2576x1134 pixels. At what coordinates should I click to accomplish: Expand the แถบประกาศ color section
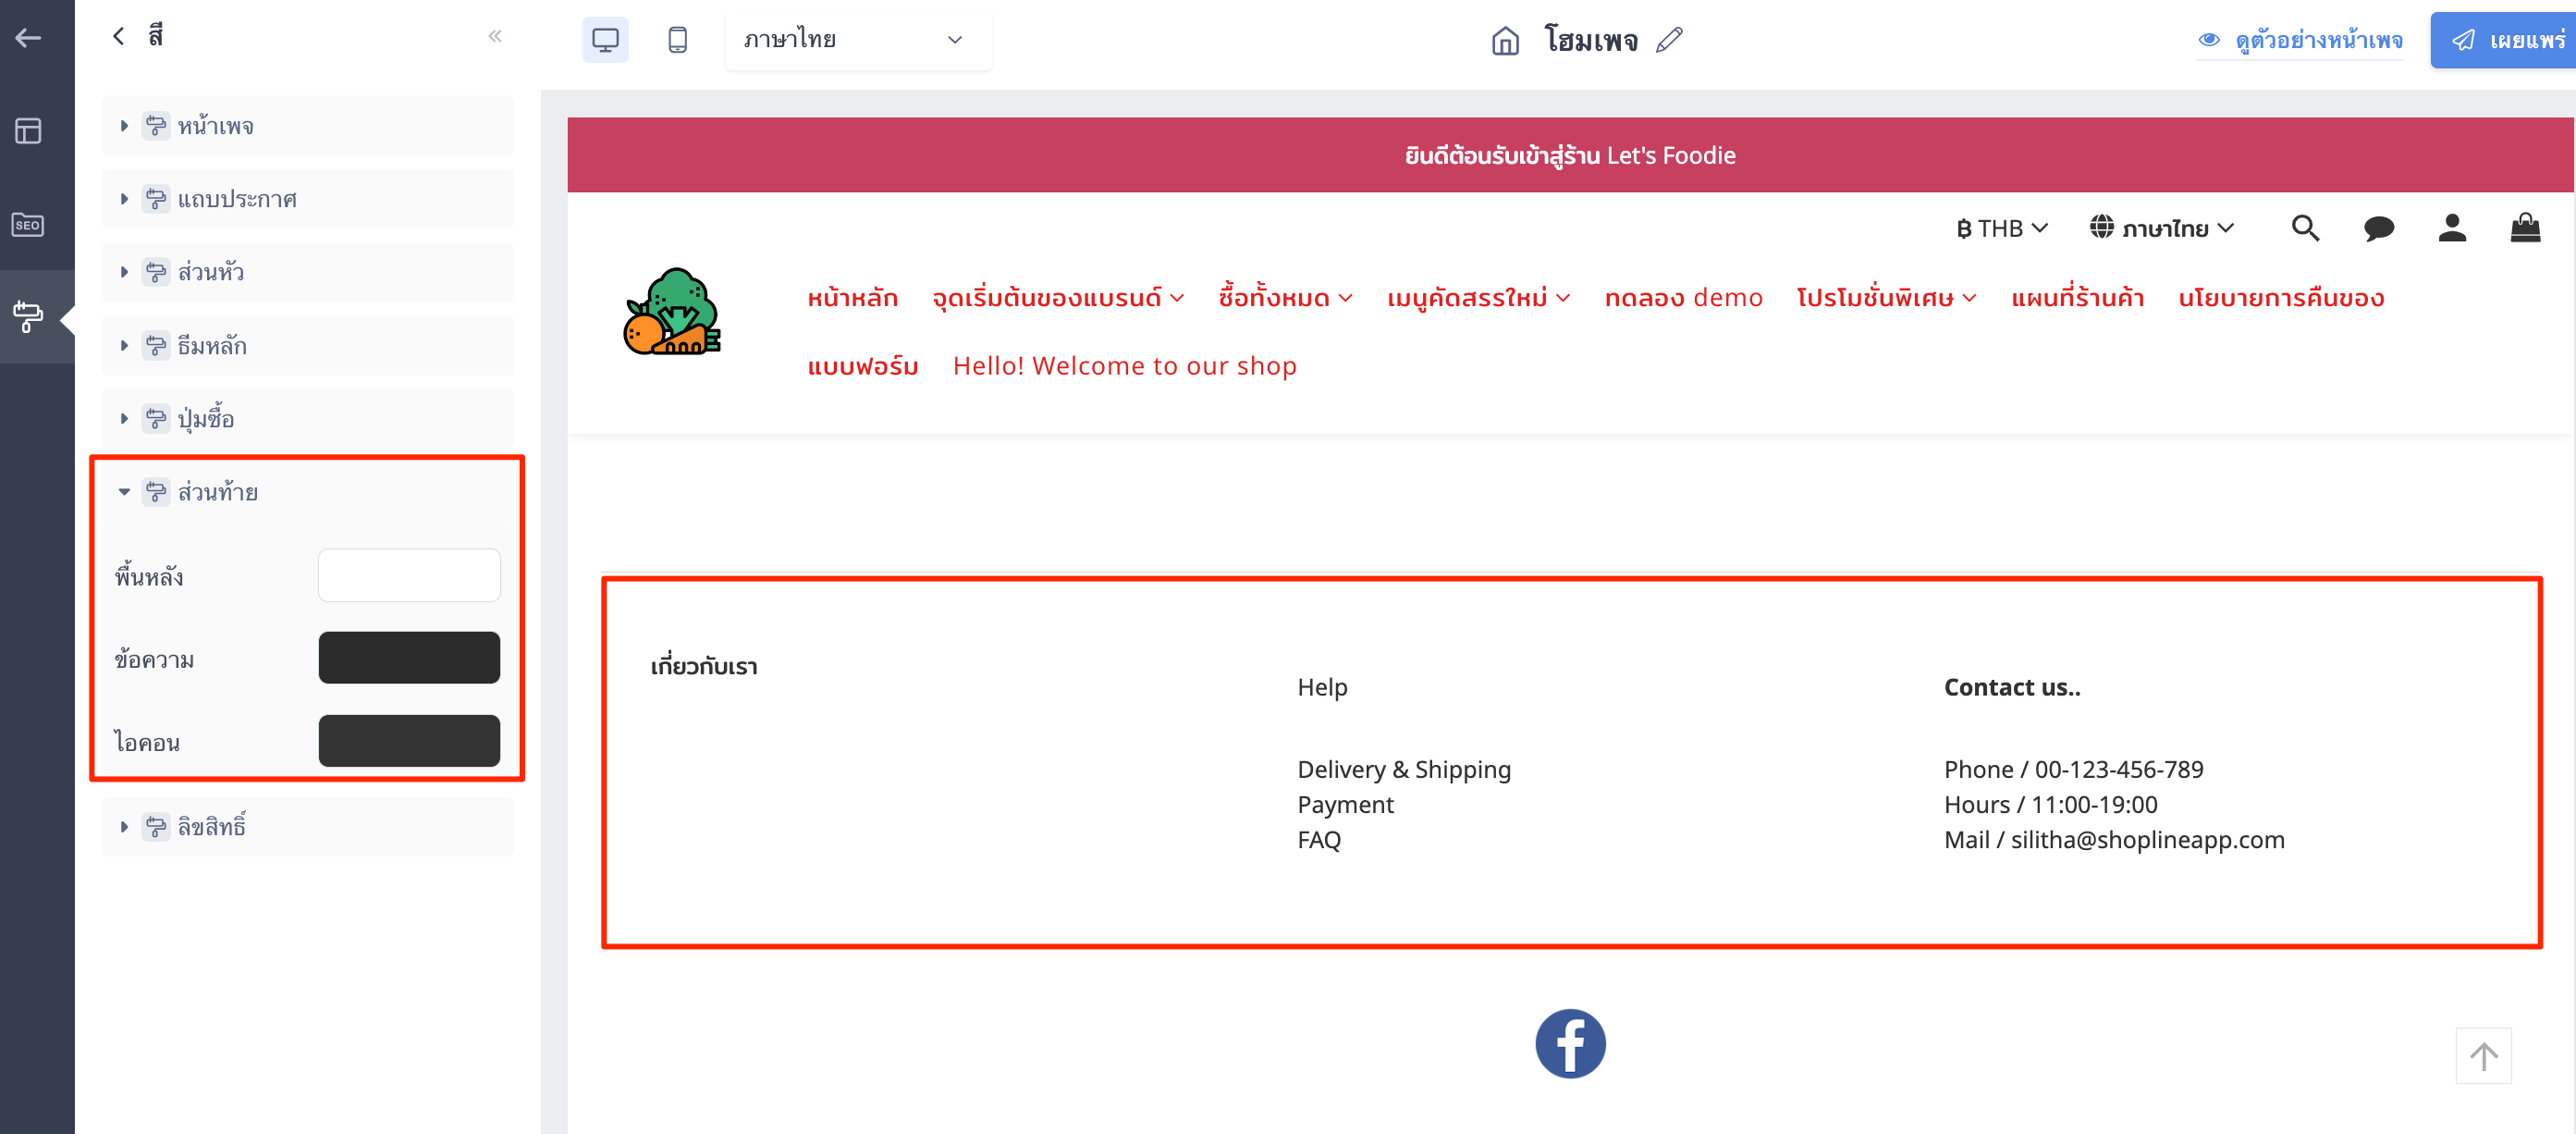[307, 199]
